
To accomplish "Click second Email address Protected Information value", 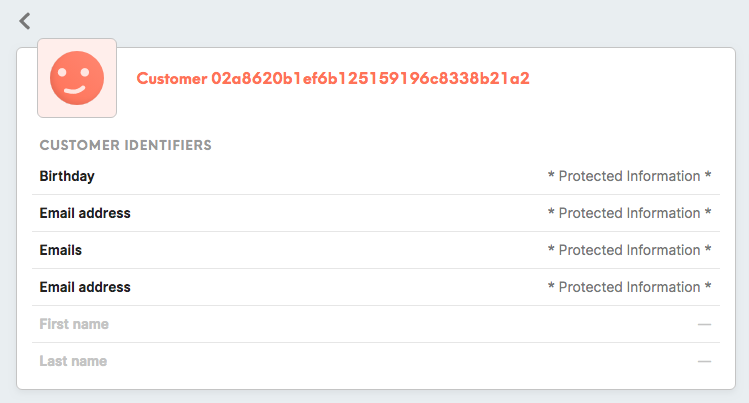I will tap(629, 287).
